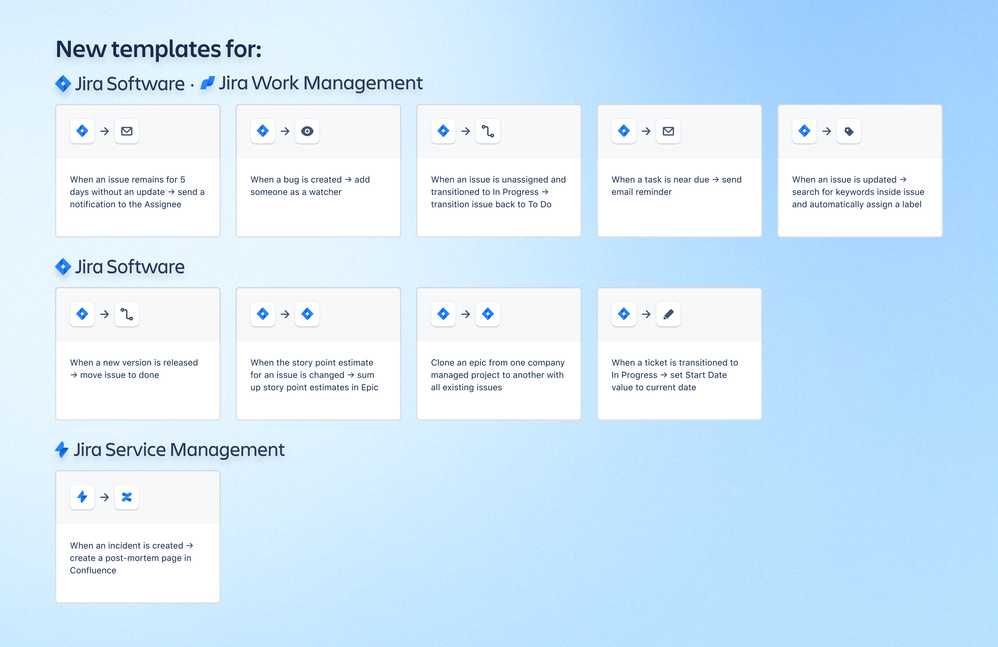Click the Jira icon in the 'issue is unassigned' card
Viewport: 998px width, 647px height.
click(444, 131)
